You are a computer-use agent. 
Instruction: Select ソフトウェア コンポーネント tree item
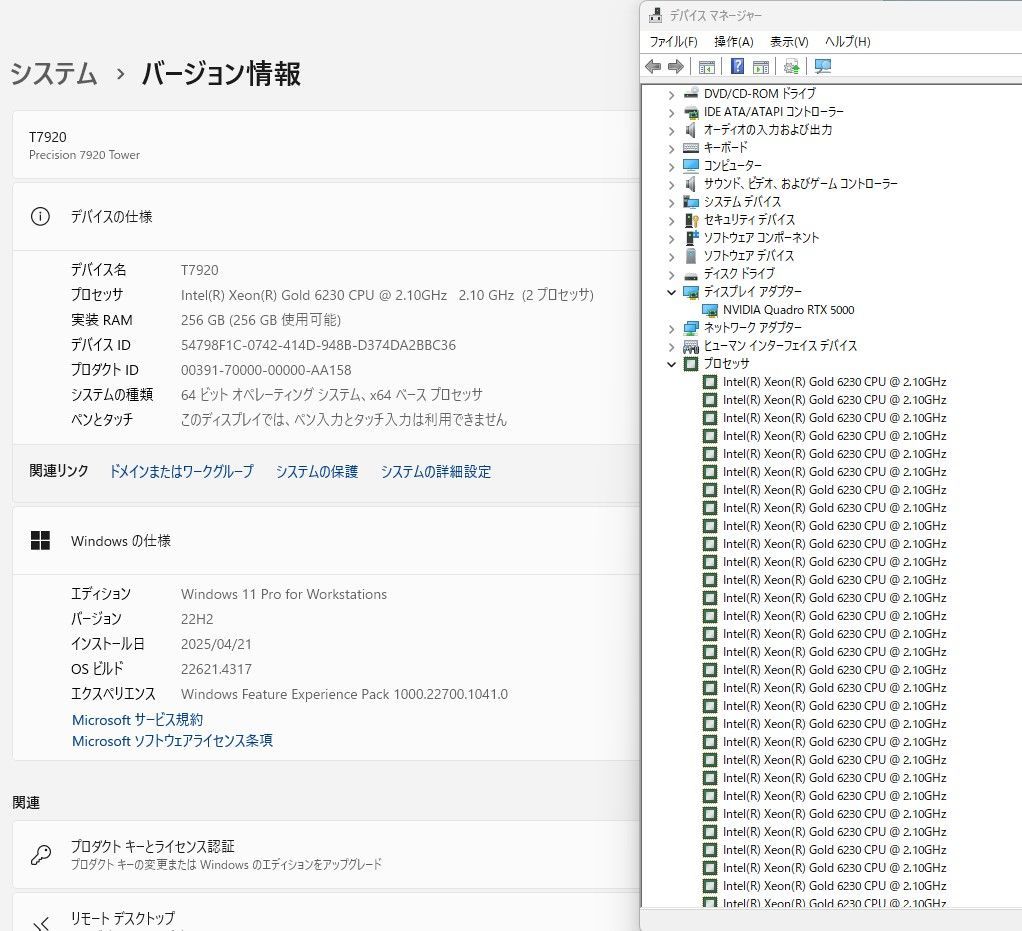click(761, 238)
